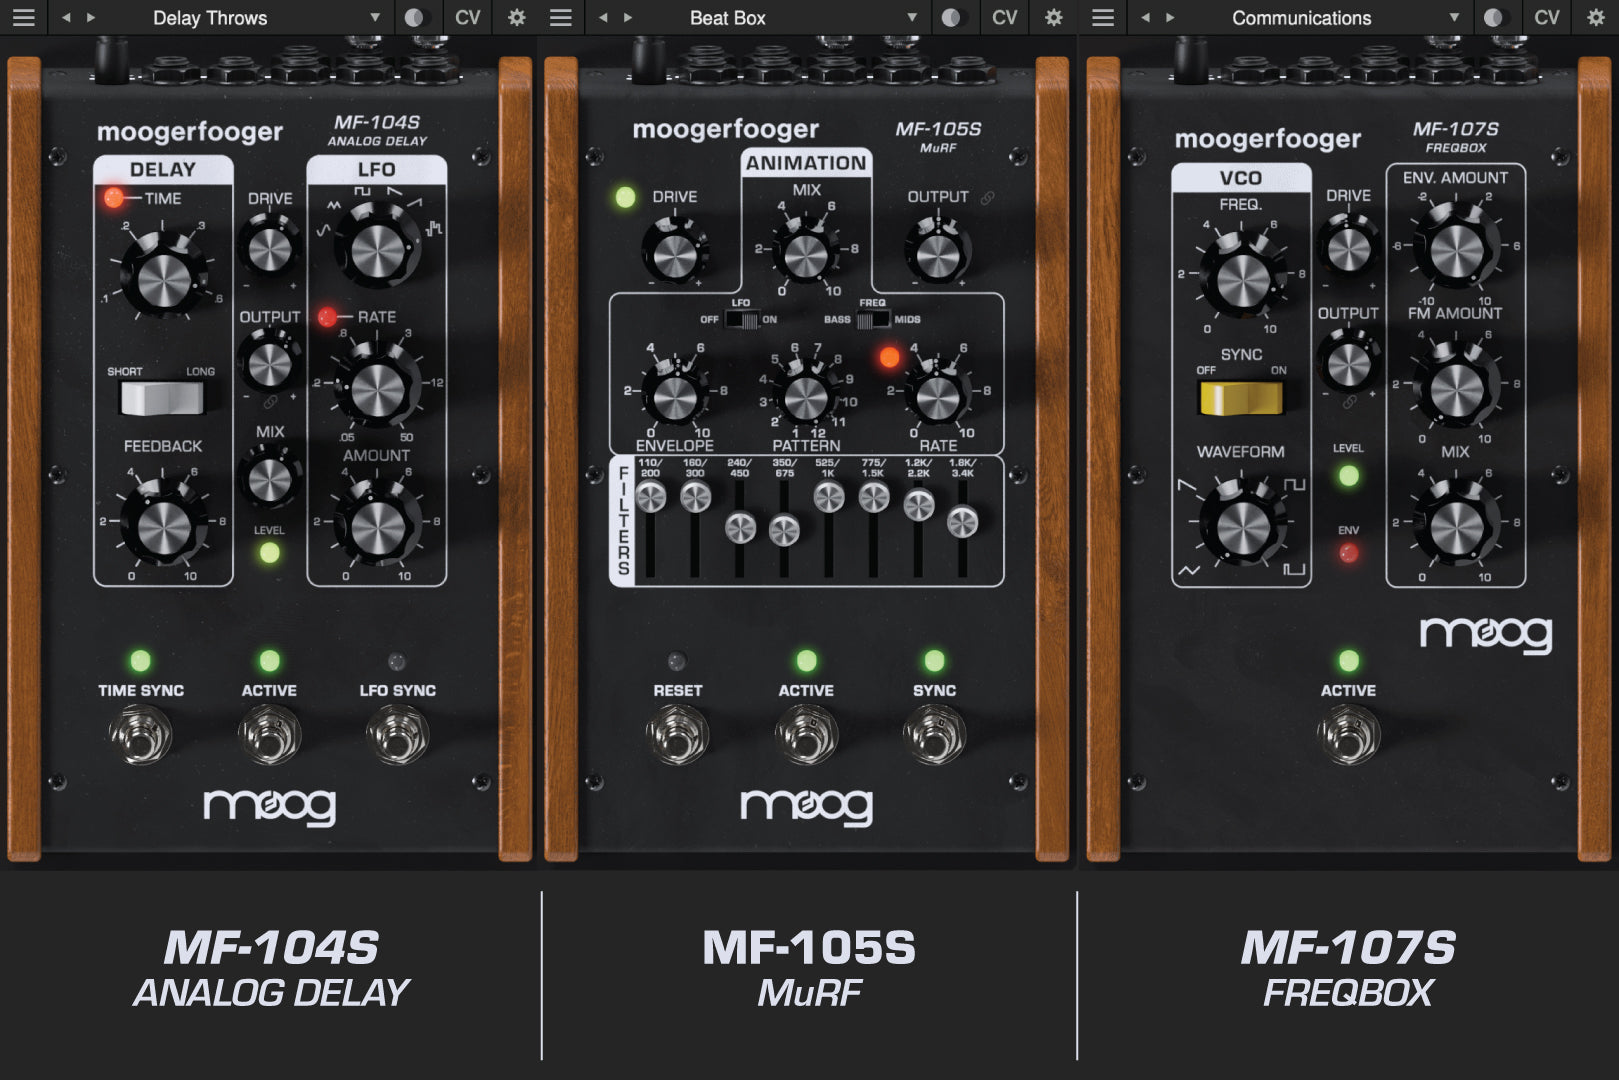
Task: Click next preset arrow beside Beat Box
Action: click(x=628, y=18)
